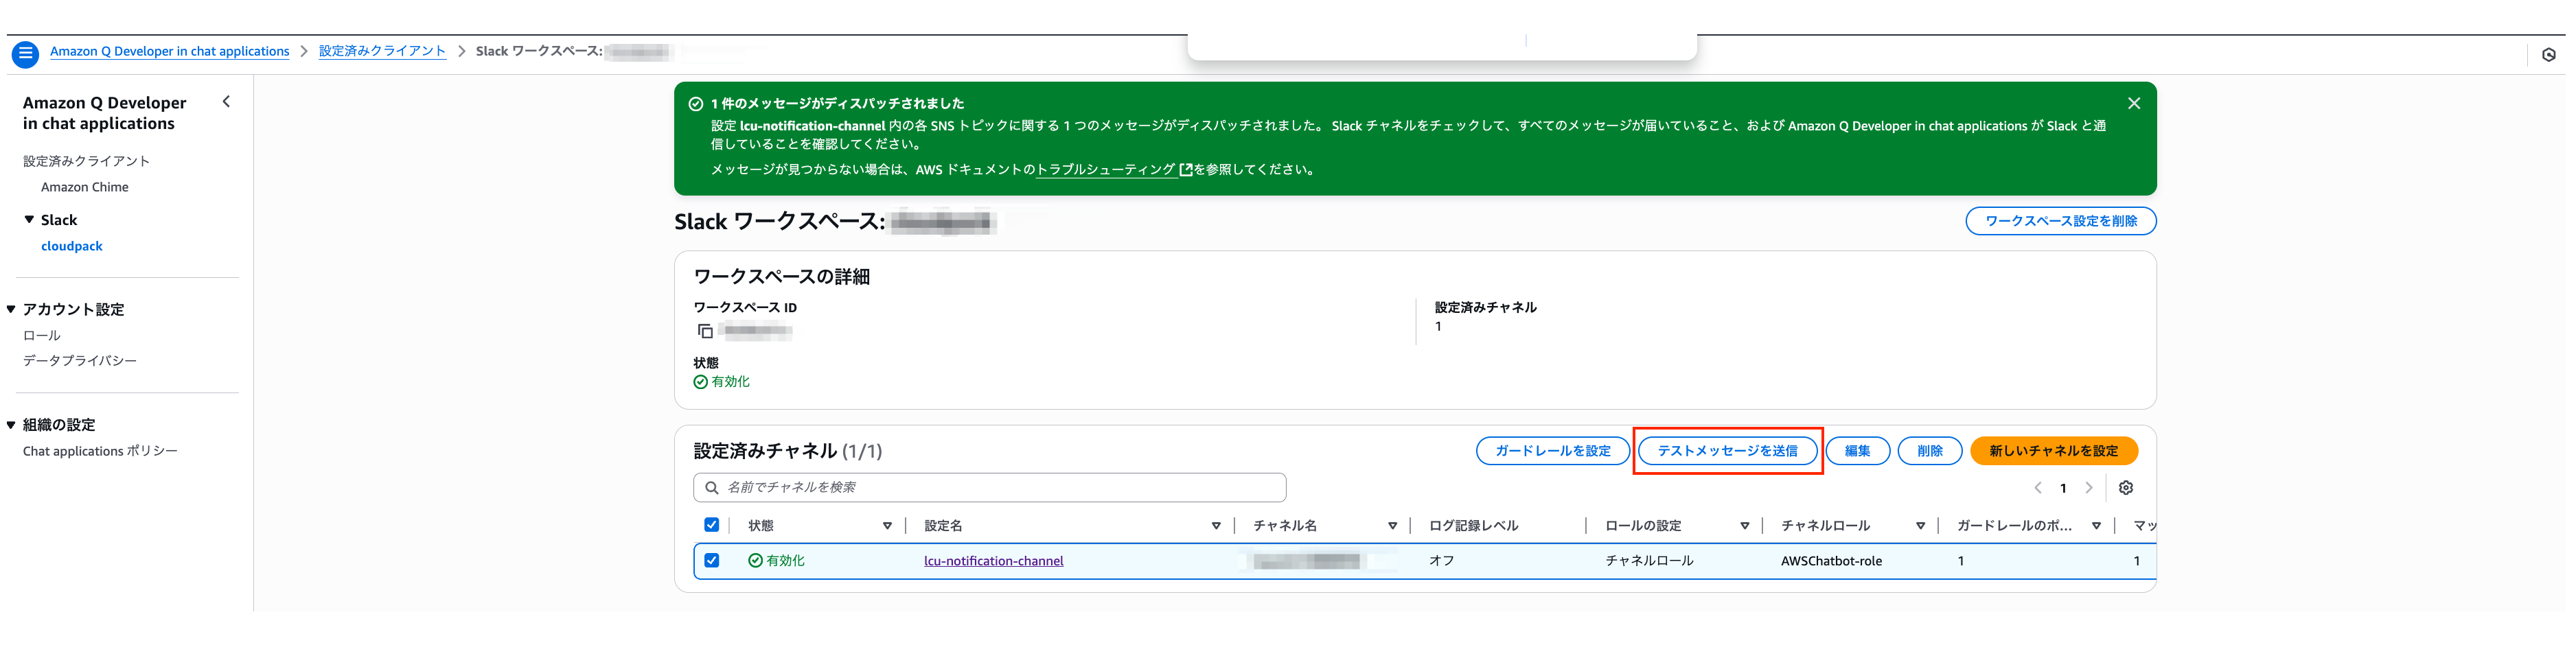Open ロール settings in sidebar

click(x=42, y=336)
